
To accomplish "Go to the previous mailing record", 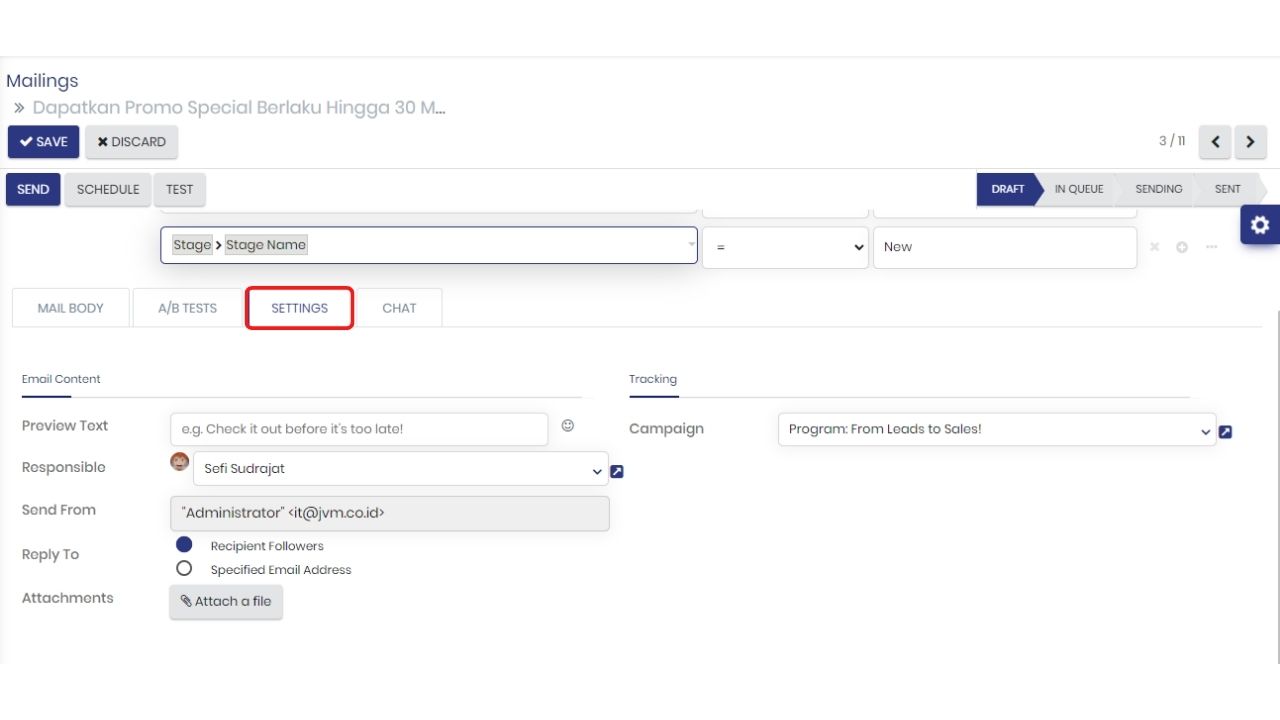I will [x=1215, y=142].
